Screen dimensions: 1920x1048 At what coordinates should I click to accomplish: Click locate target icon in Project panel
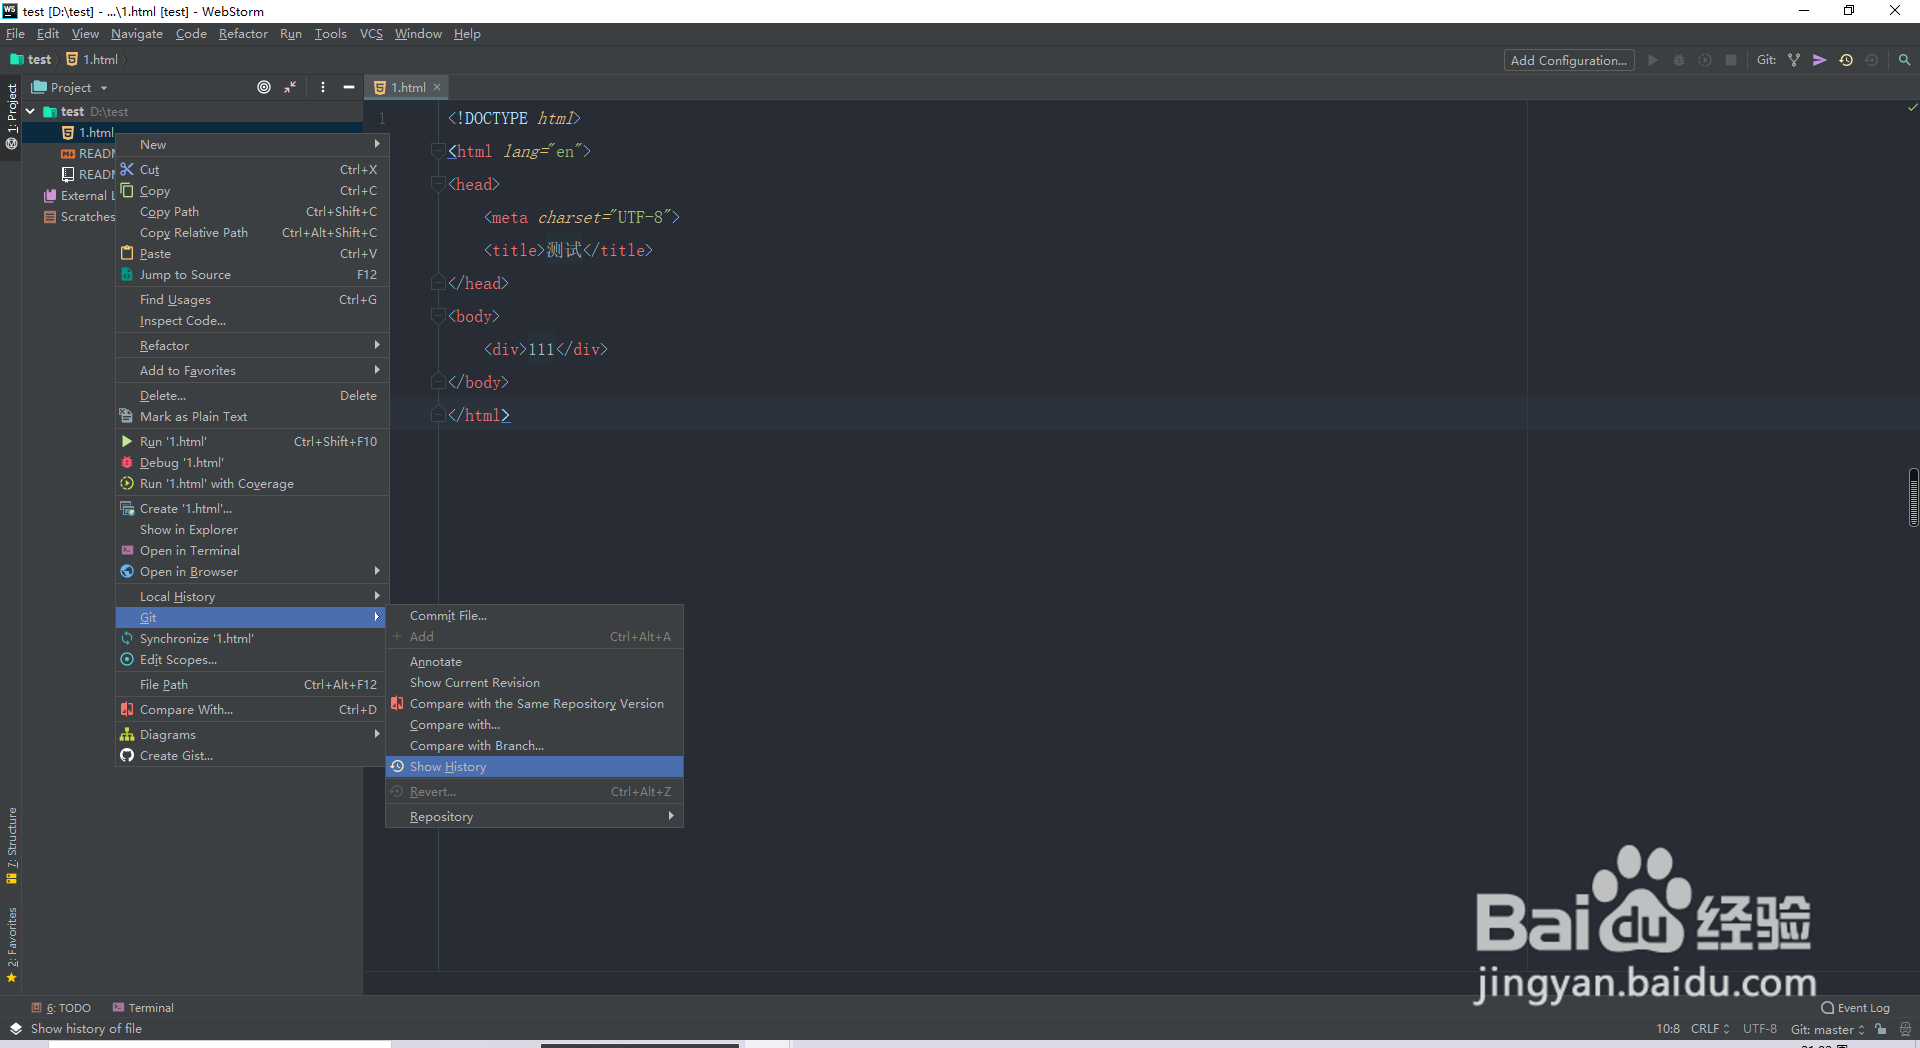tap(264, 87)
